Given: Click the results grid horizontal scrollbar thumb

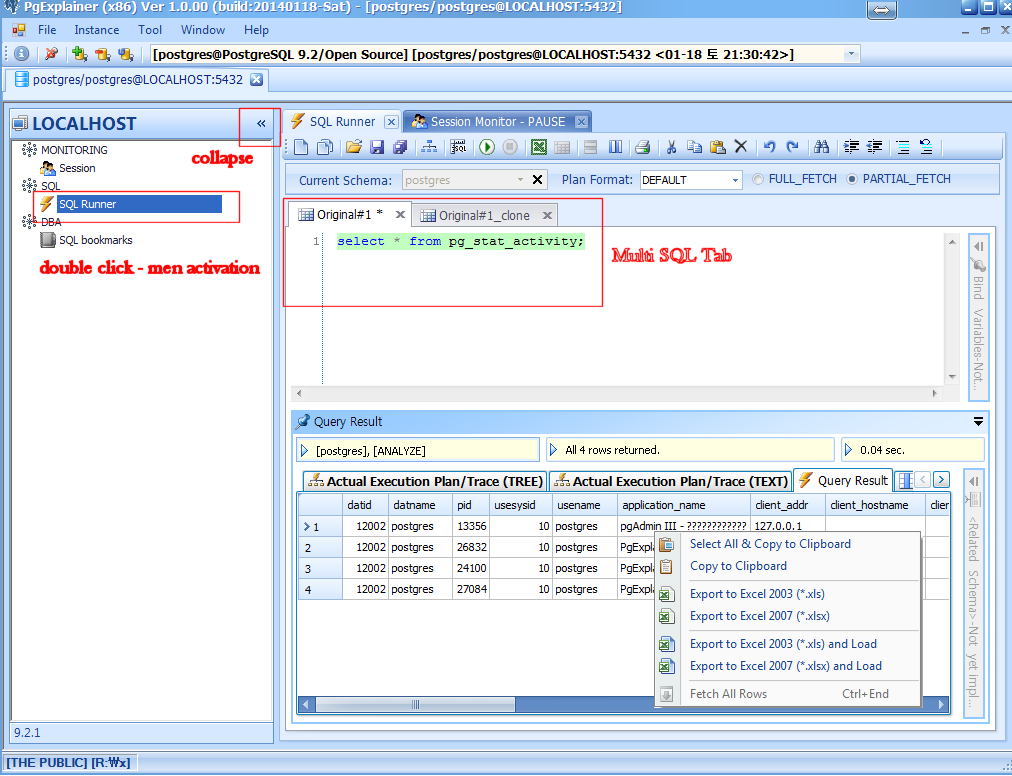Looking at the screenshot, I should 414,704.
